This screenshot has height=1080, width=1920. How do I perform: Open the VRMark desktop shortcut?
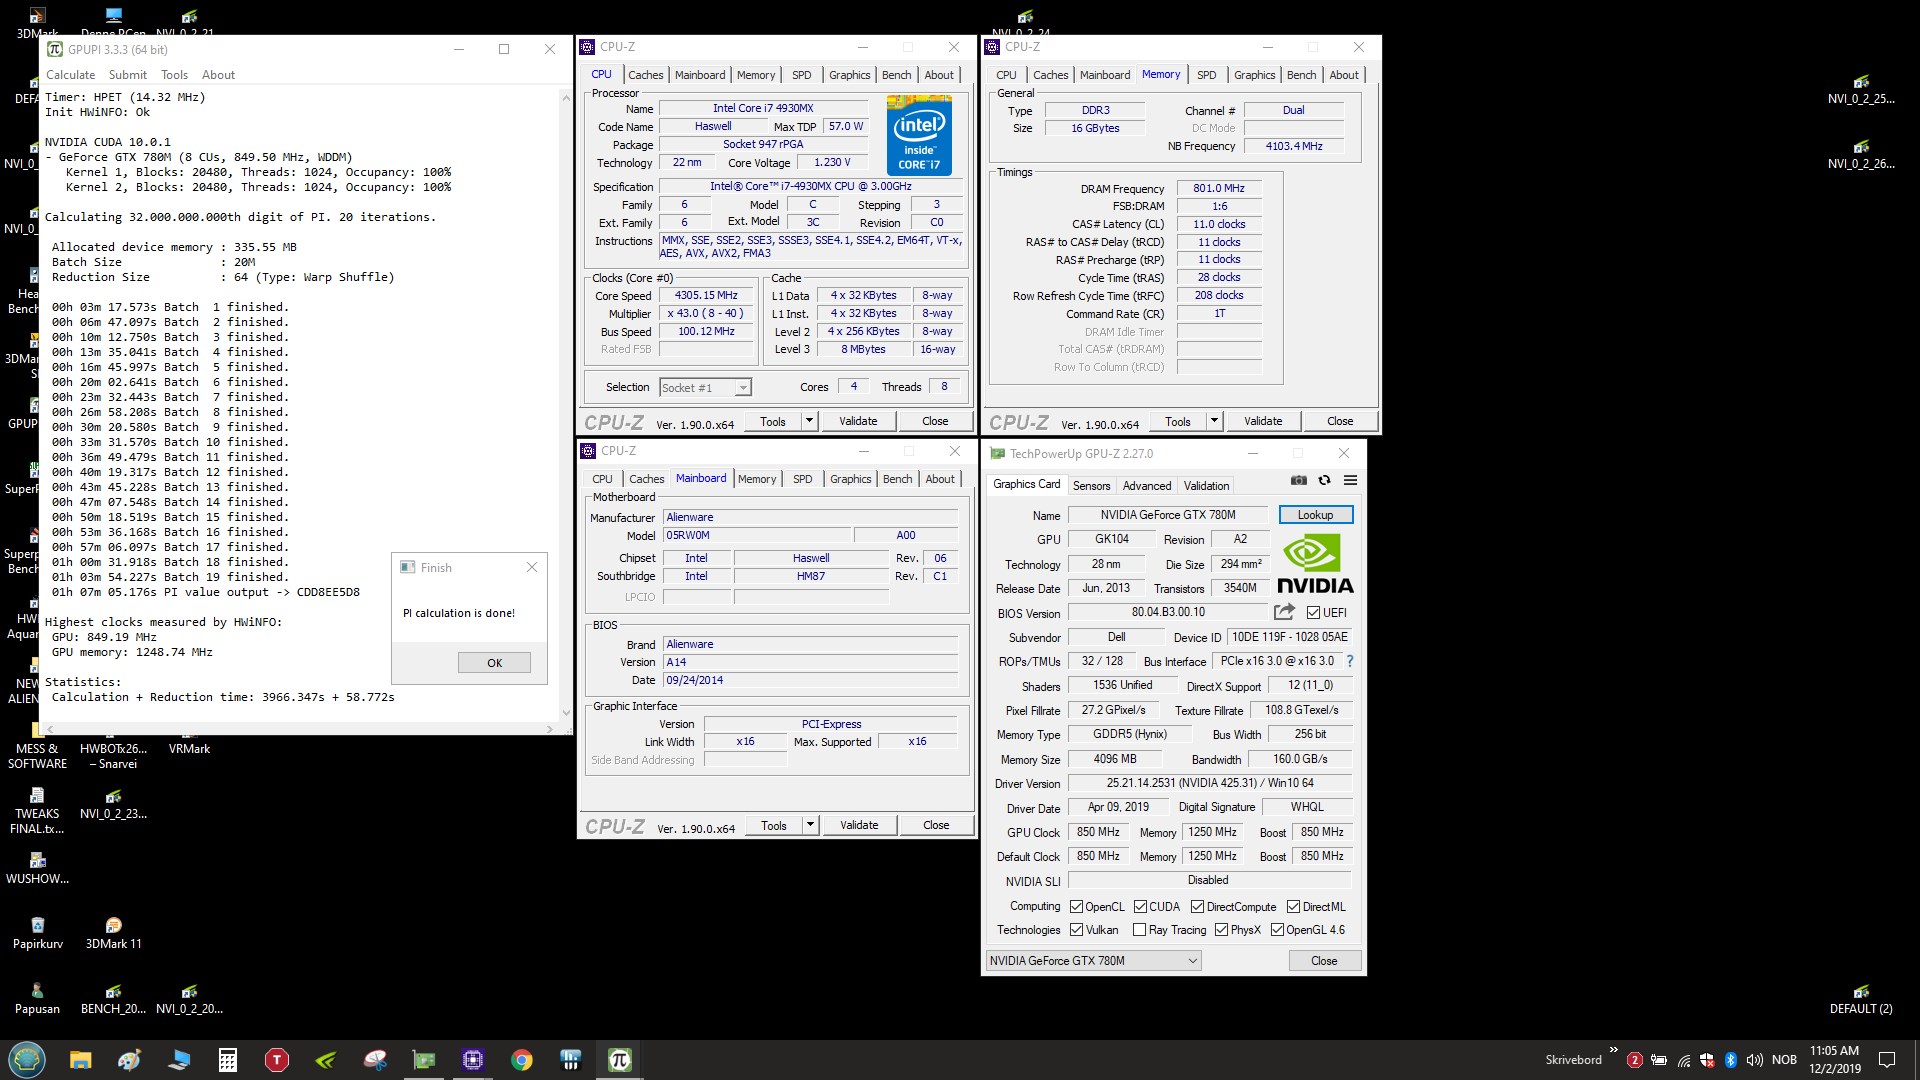(189, 748)
